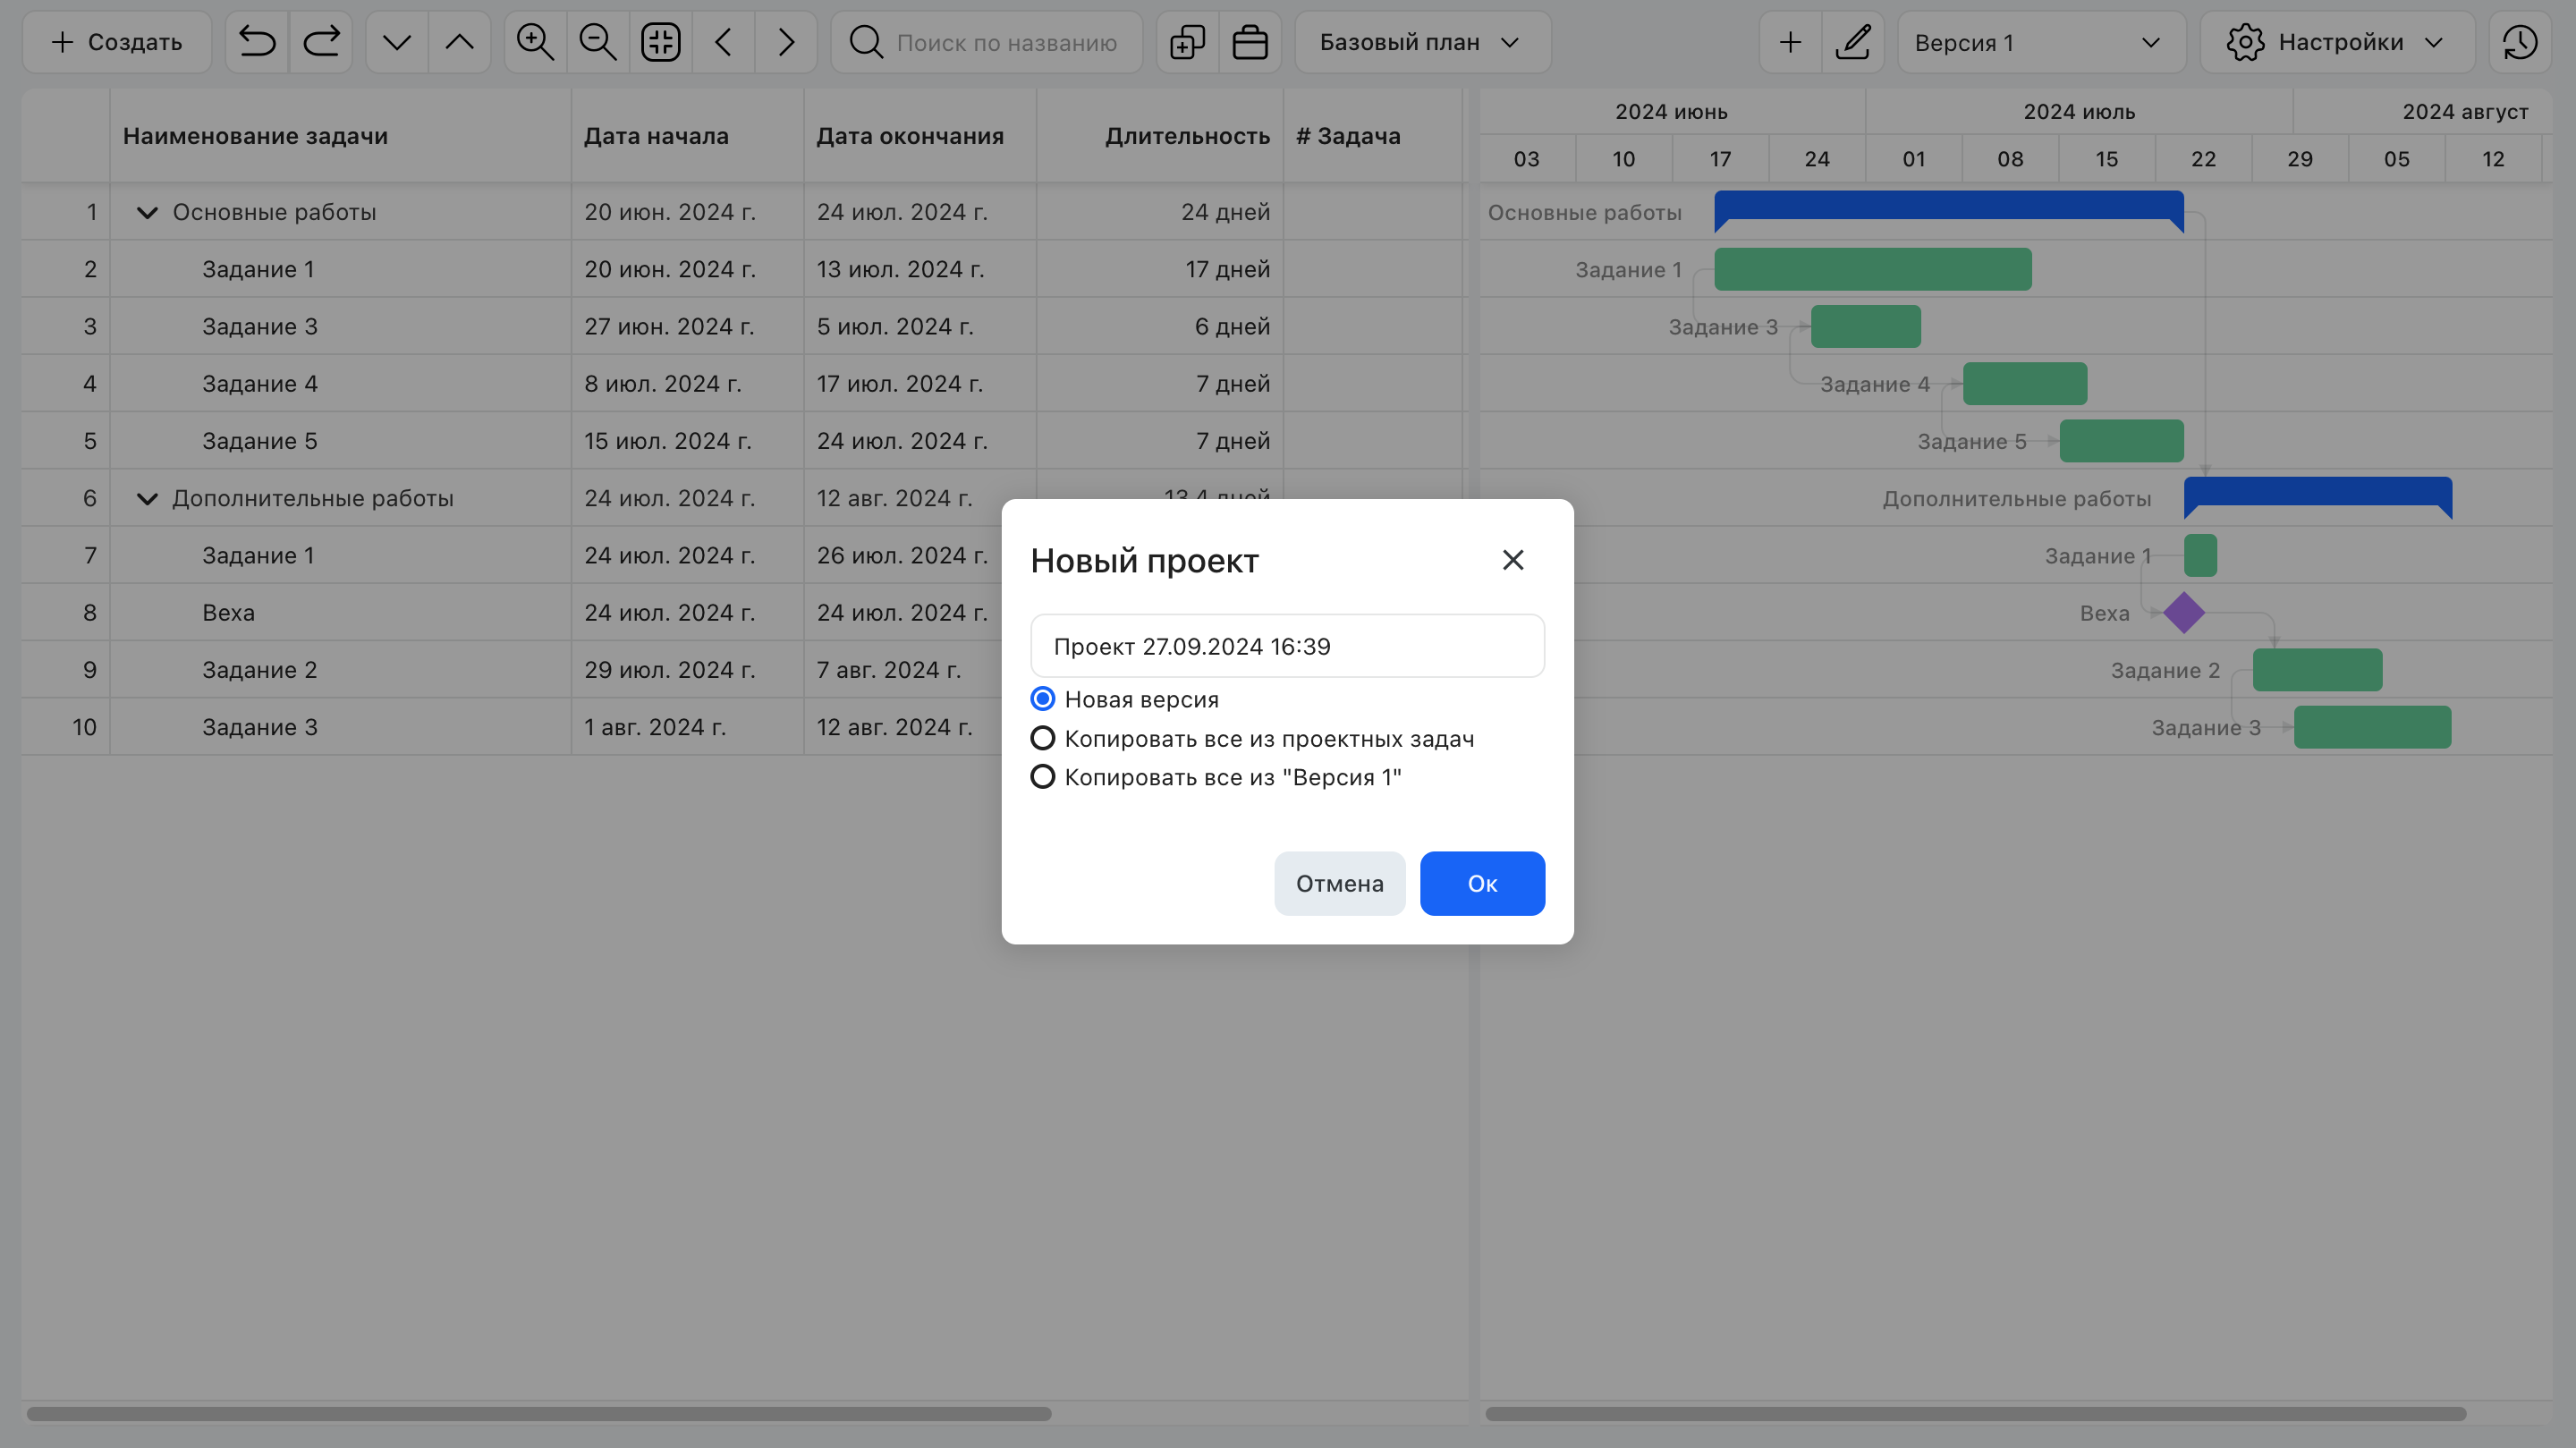This screenshot has height=1448, width=2576.
Task: Click the history/activity icon
Action: (2521, 43)
